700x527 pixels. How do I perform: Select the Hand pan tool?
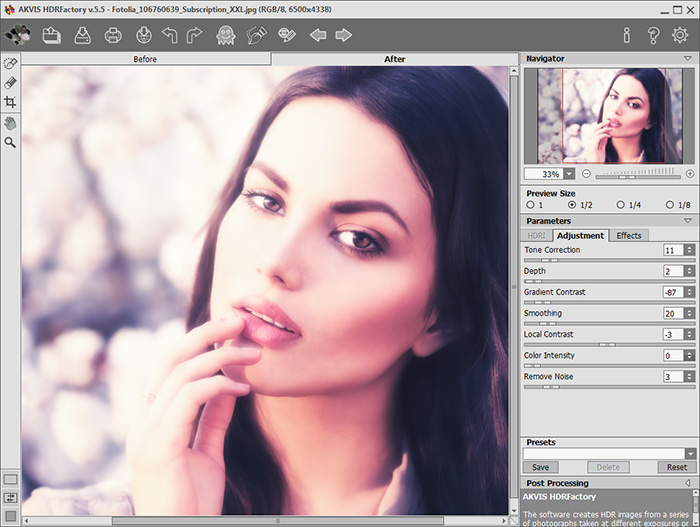coord(11,123)
